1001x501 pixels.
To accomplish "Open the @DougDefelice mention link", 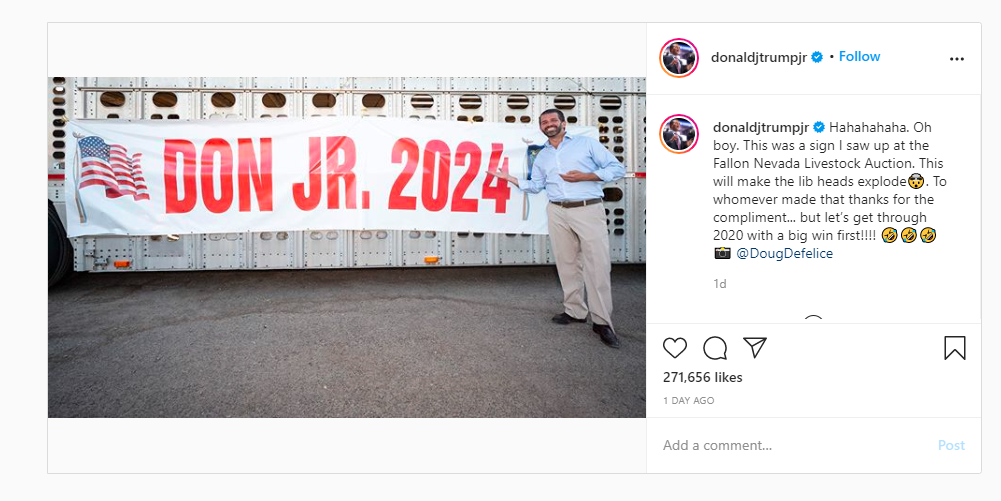I will [x=784, y=254].
